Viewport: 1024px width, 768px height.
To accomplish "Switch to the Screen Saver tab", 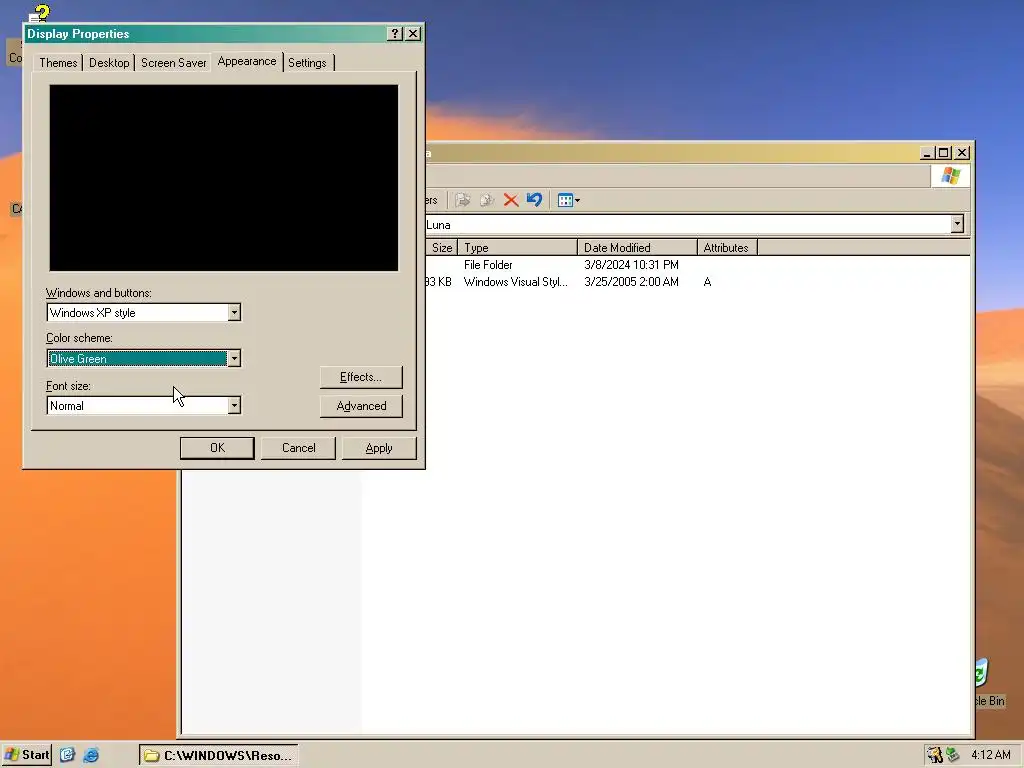I will tap(173, 63).
